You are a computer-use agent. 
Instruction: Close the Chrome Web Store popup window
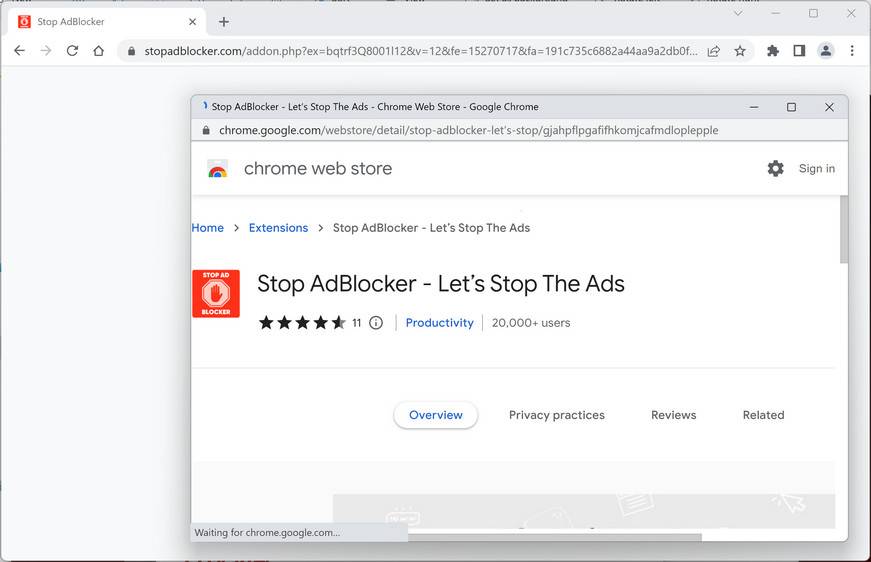pos(829,107)
